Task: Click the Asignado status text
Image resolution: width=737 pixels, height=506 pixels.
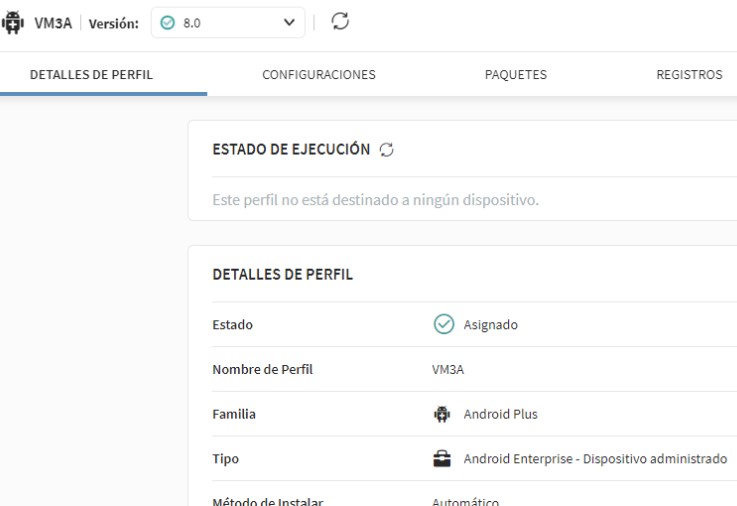Action: [490, 325]
